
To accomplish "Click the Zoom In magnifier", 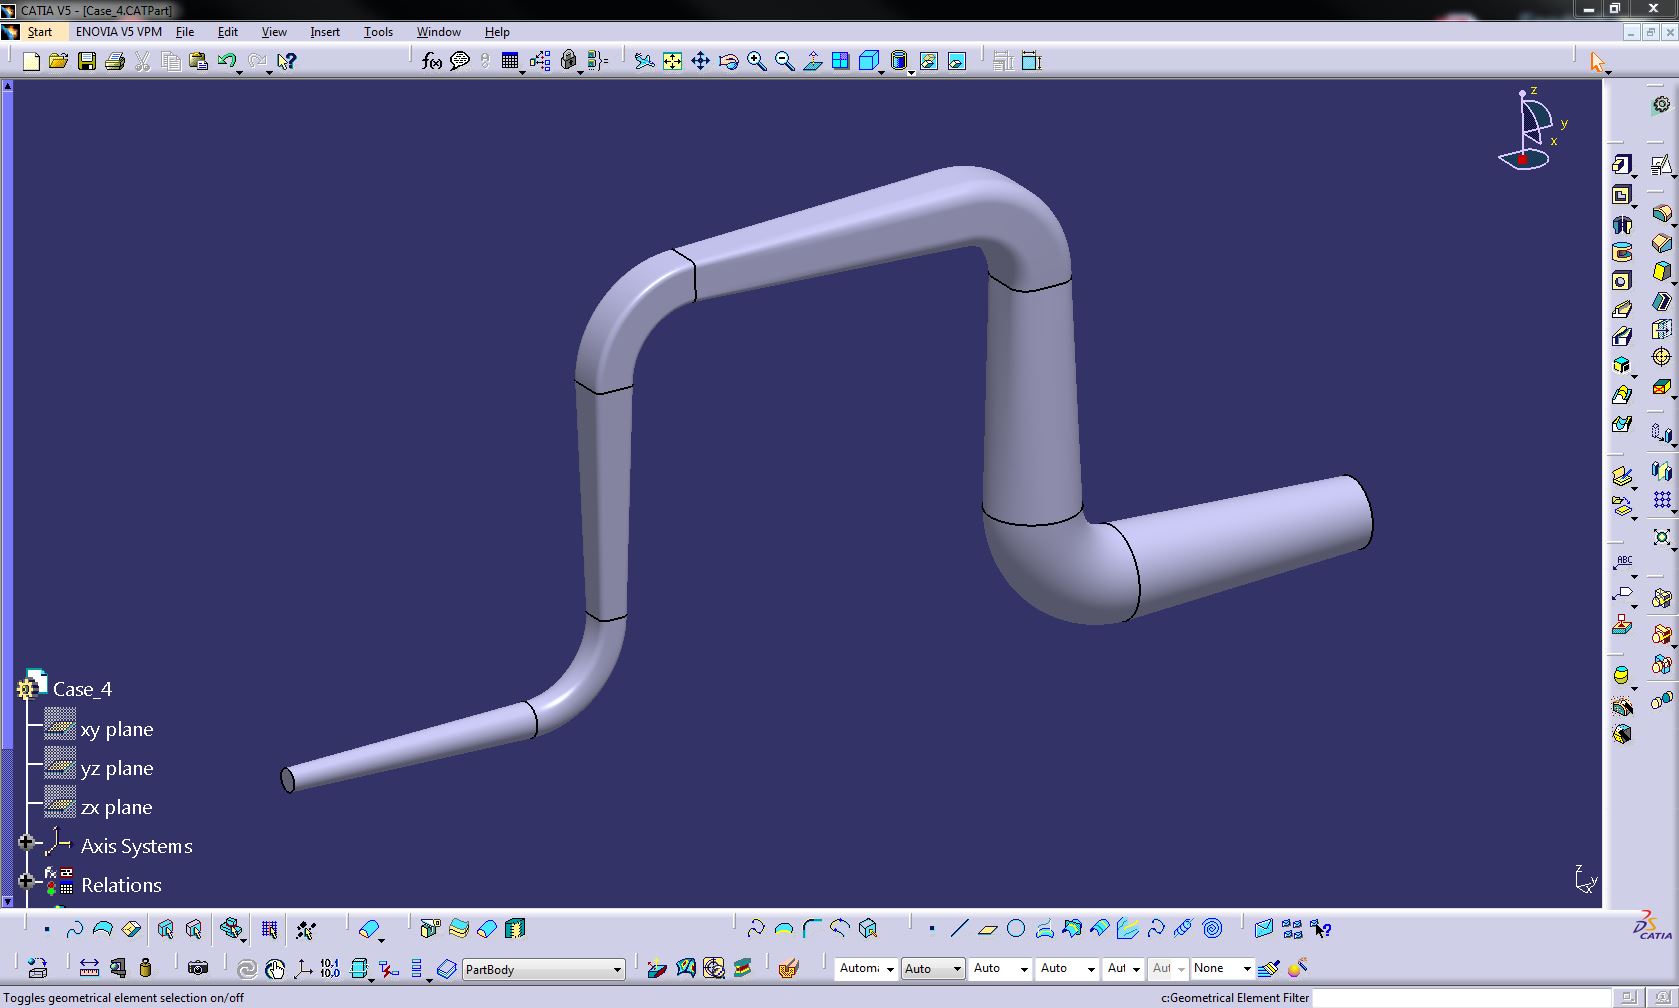I will 757,62.
